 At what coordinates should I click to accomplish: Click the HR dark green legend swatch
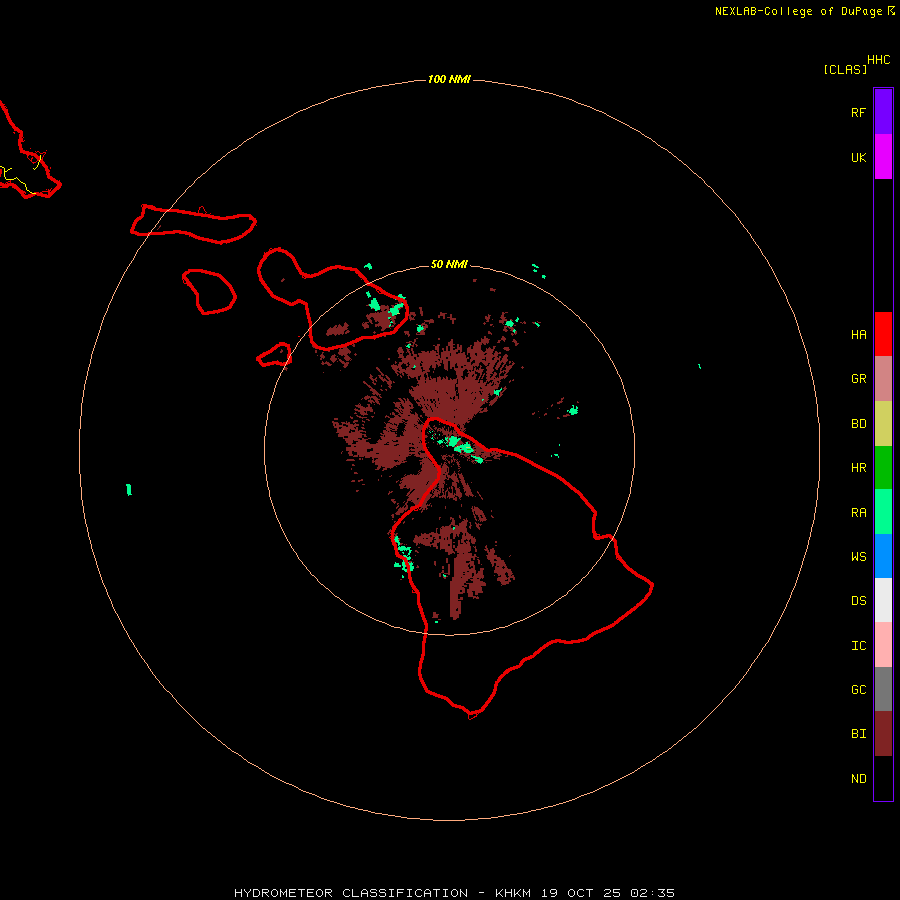[x=883, y=468]
